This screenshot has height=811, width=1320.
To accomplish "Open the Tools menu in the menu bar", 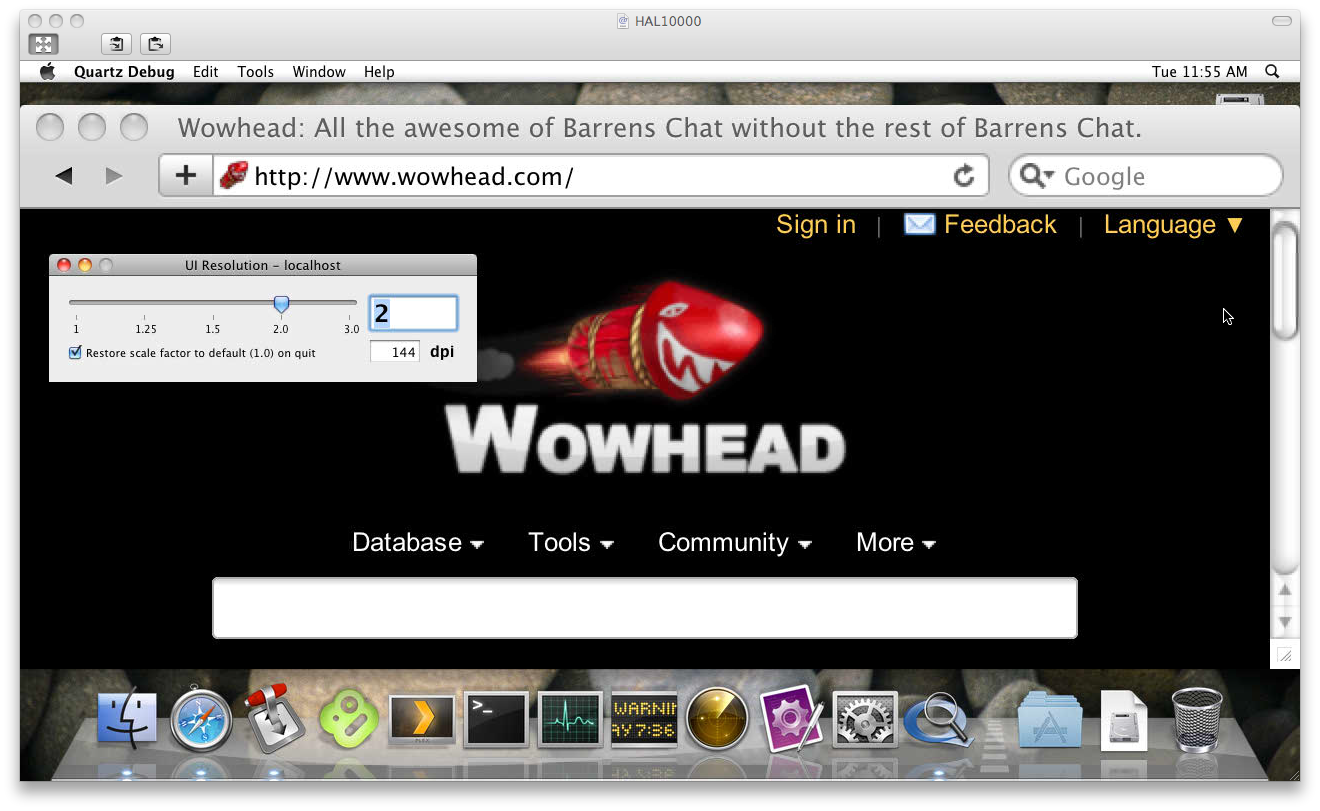I will tap(255, 72).
